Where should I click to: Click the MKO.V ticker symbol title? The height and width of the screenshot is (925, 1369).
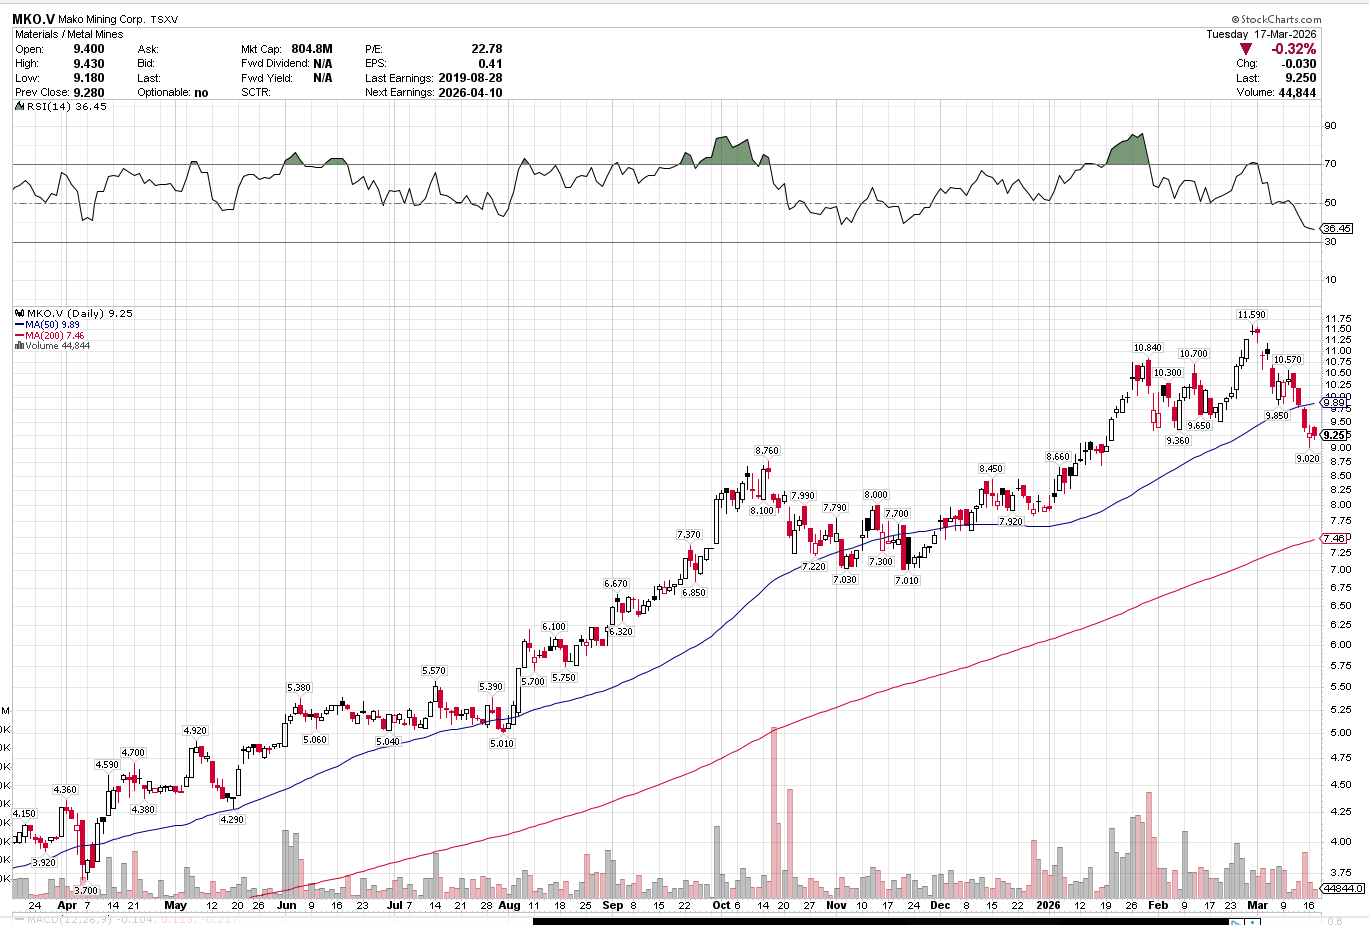coord(33,19)
